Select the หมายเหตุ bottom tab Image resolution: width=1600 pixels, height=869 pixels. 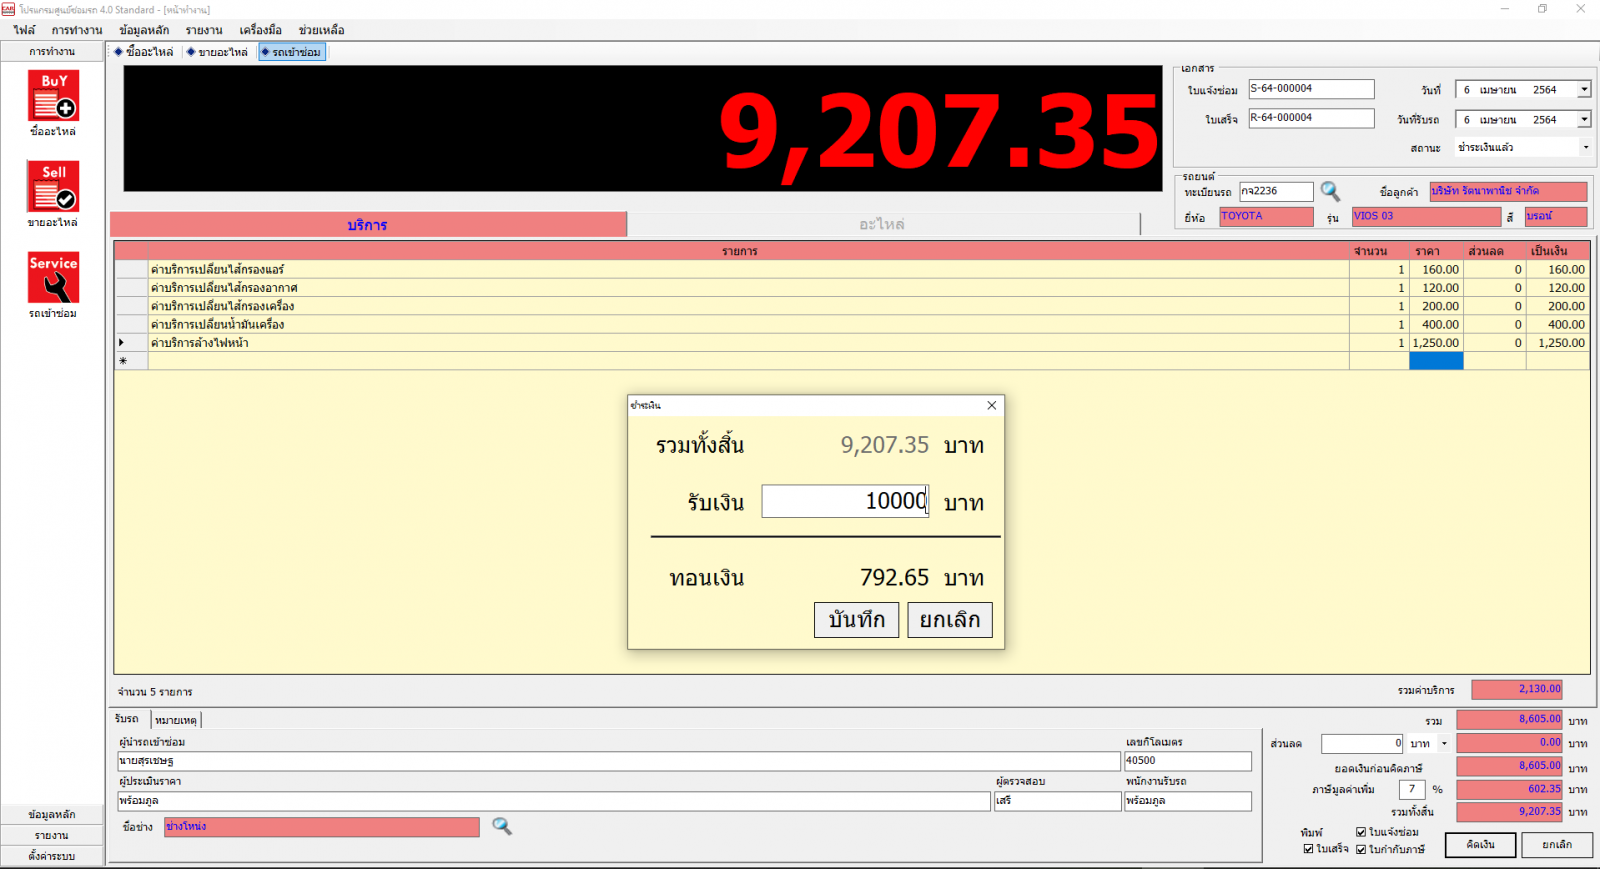[x=176, y=720]
